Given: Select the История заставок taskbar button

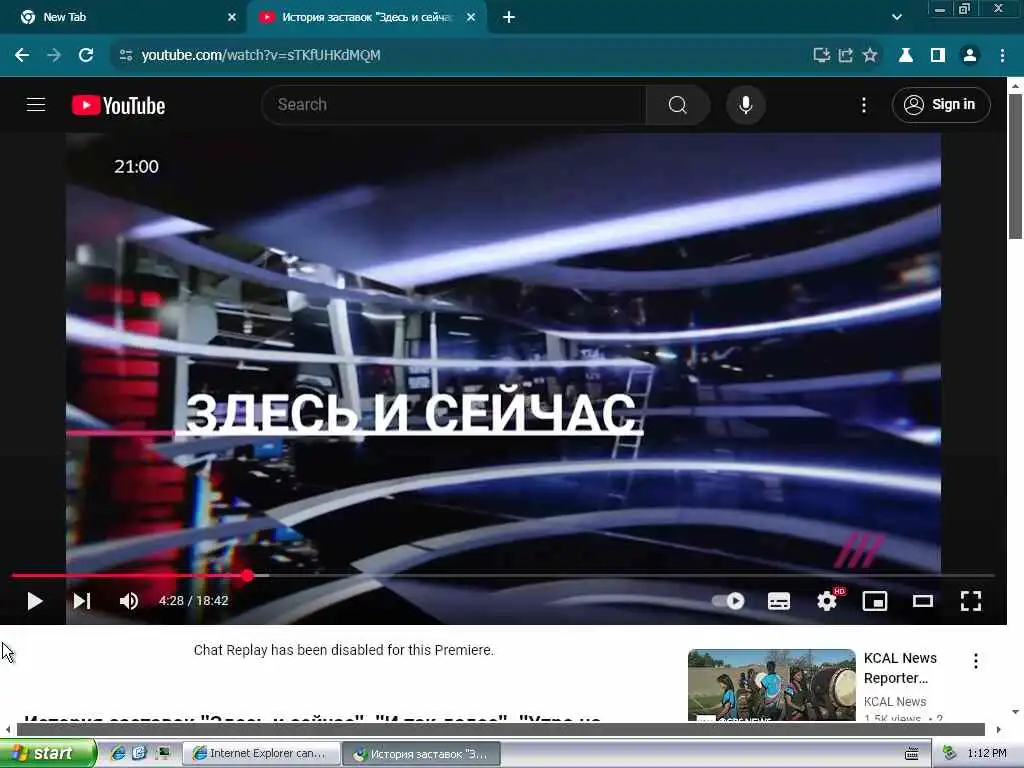Looking at the screenshot, I should point(421,754).
